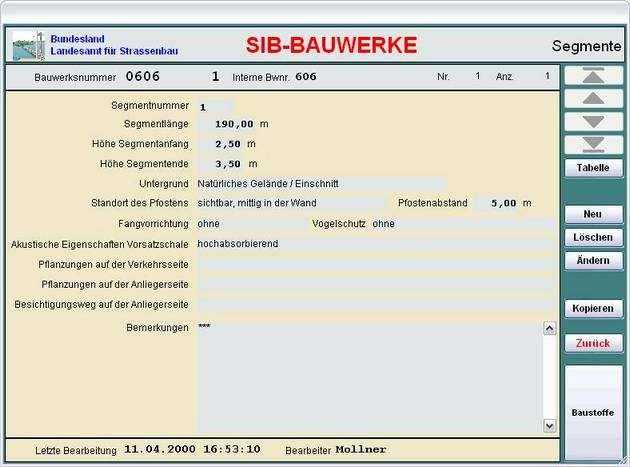Open the Tabelle view
630x467 pixels.
point(593,168)
